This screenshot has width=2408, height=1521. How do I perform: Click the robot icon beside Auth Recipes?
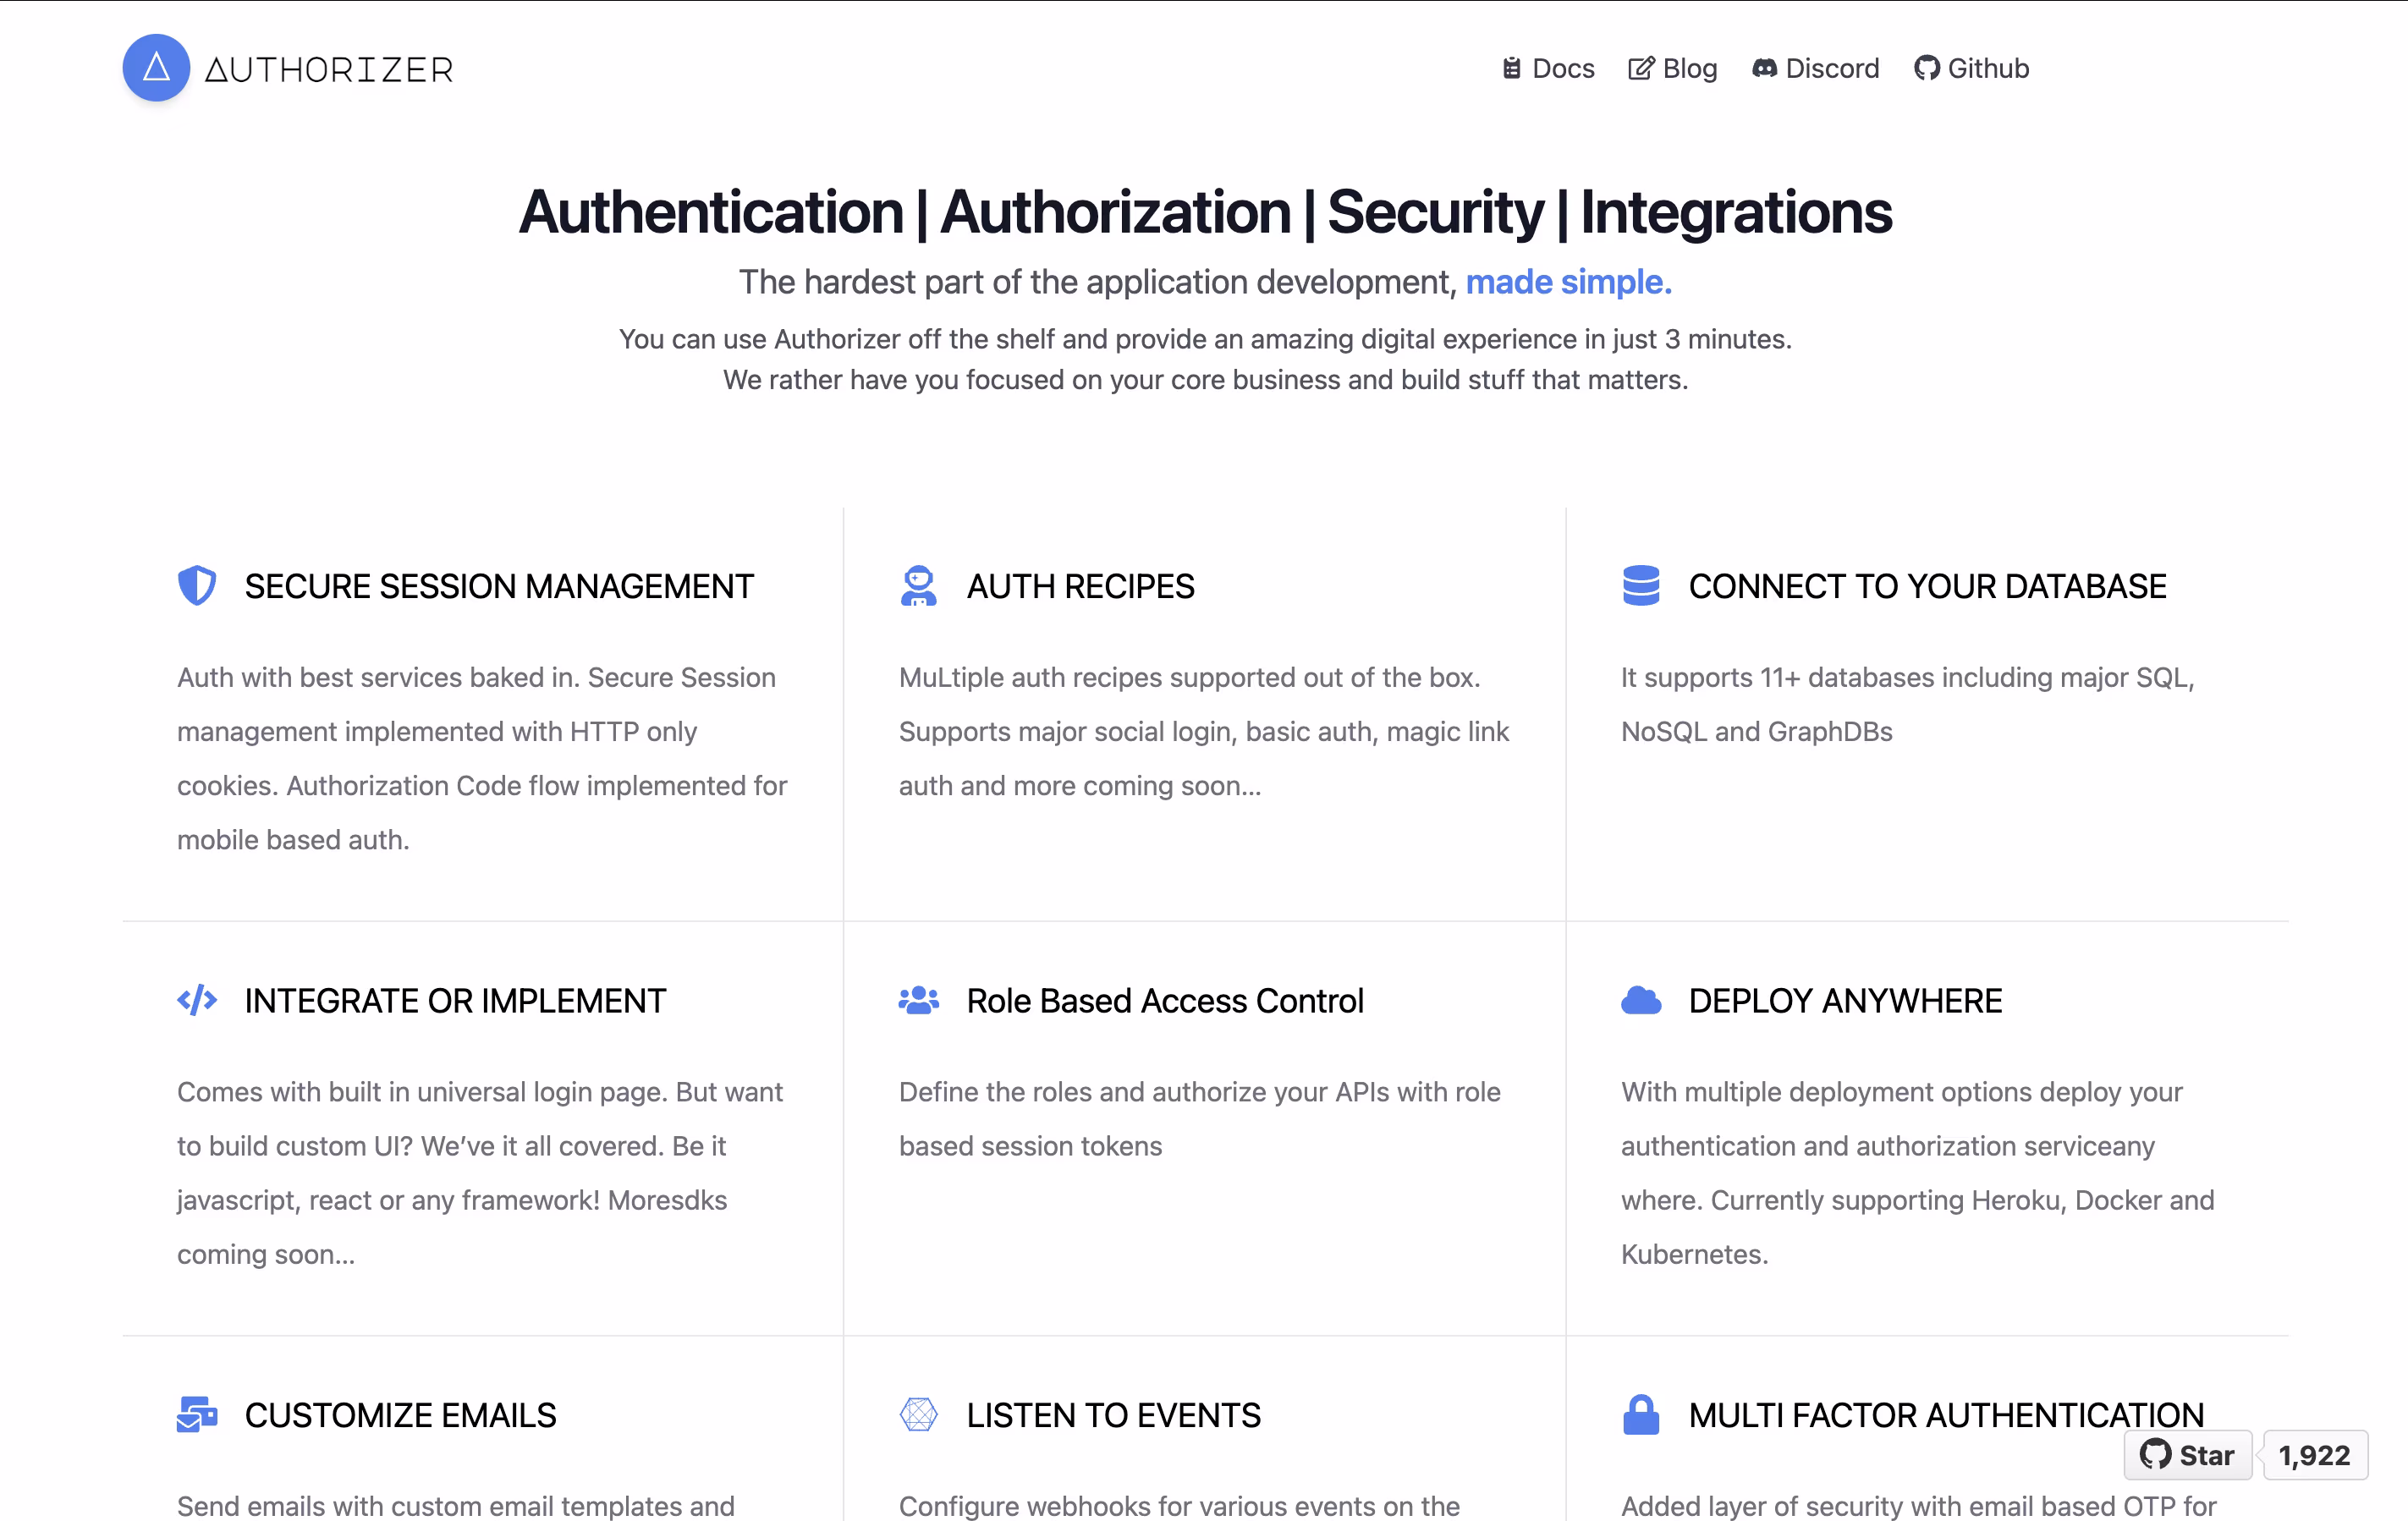click(x=918, y=585)
